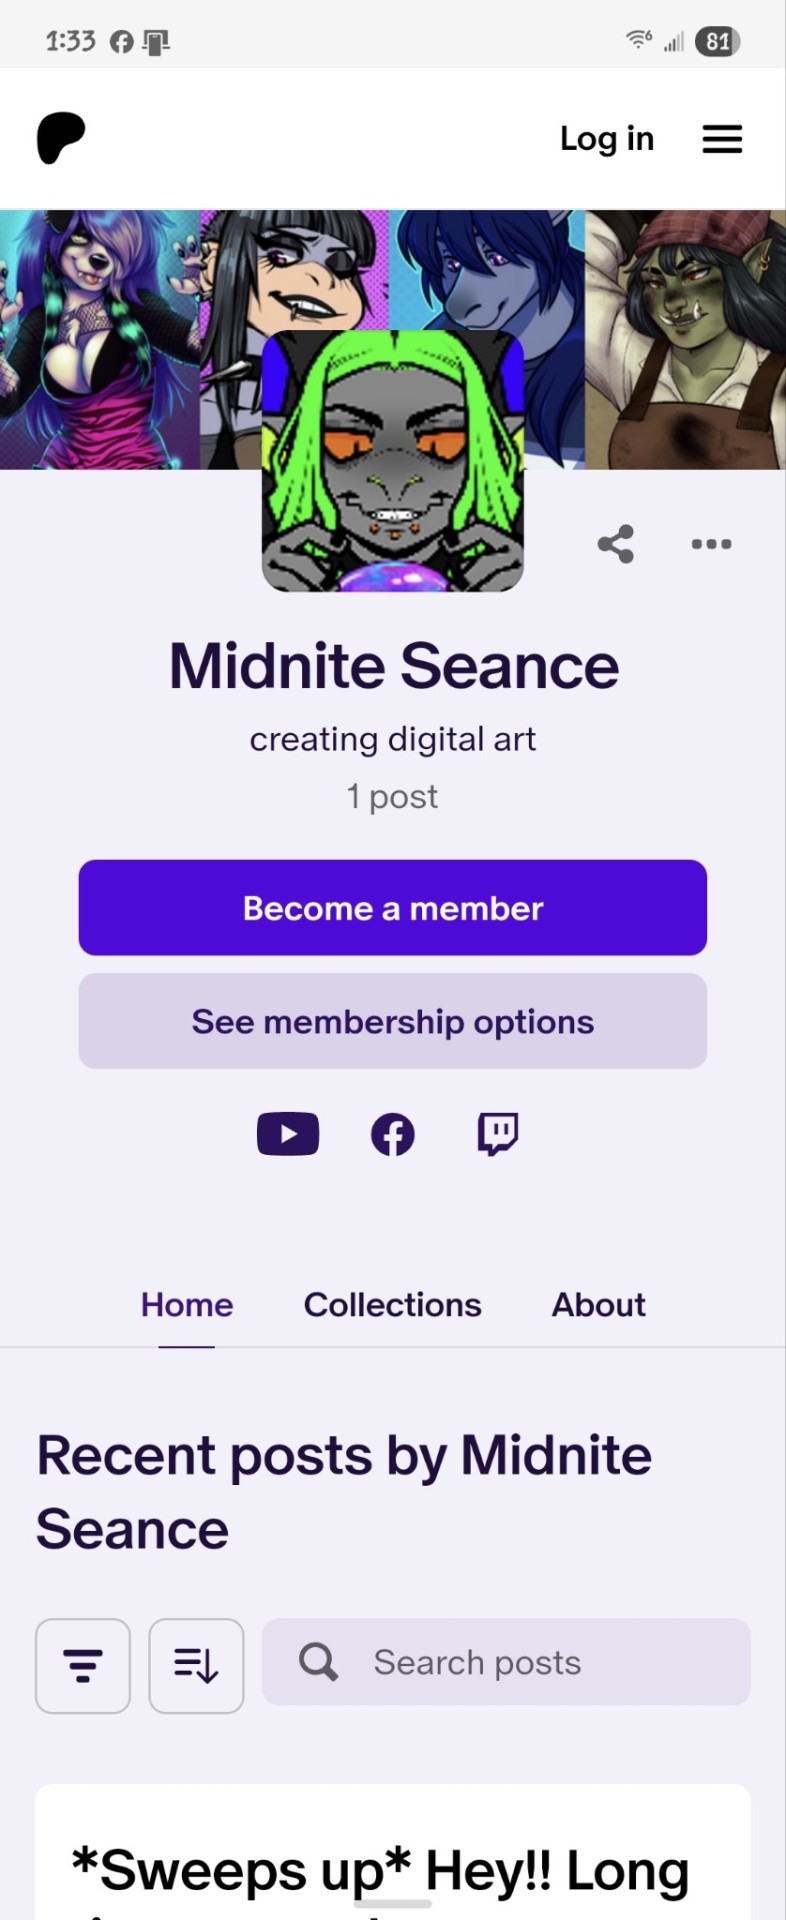Click See membership options button
This screenshot has width=786, height=1920.
click(x=393, y=1022)
